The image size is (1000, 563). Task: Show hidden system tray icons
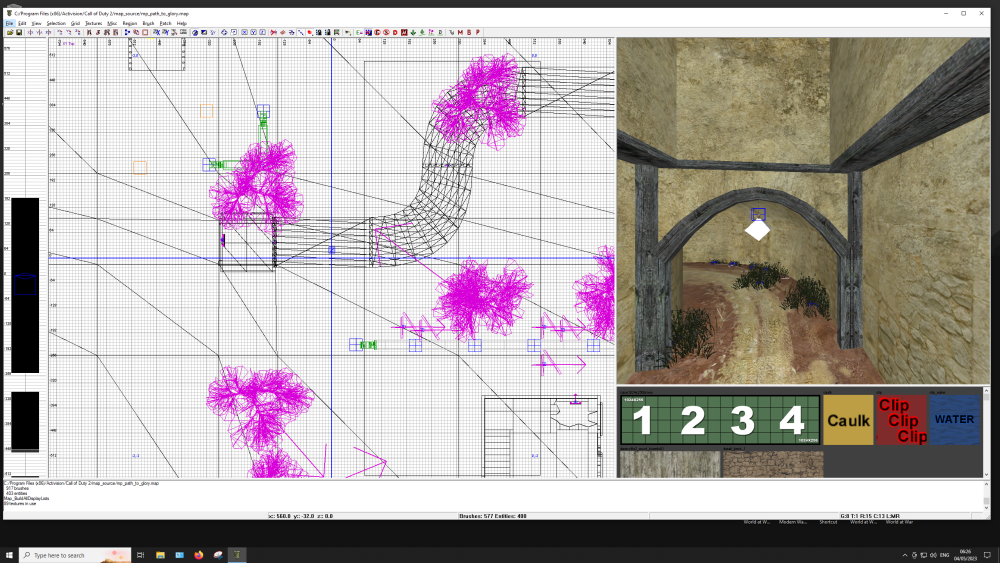click(904, 555)
